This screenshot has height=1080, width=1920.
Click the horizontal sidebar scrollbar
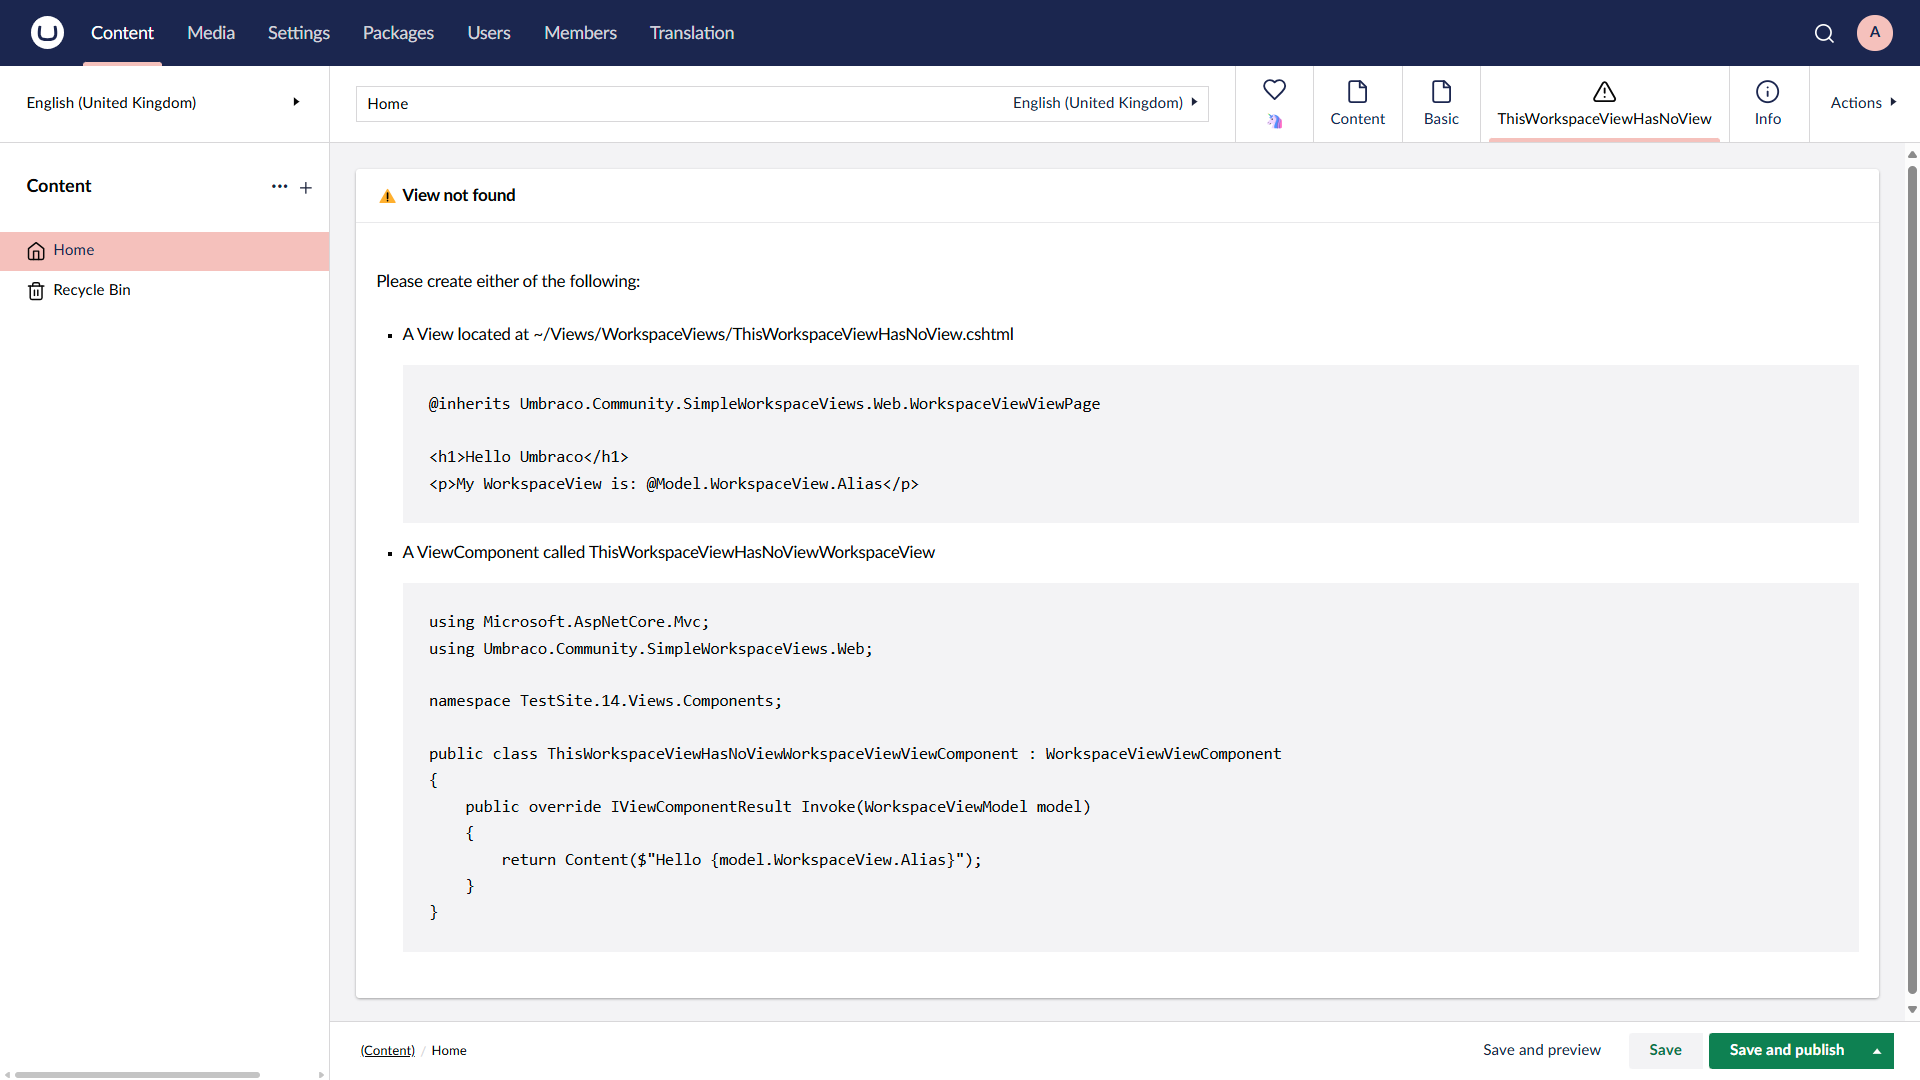pyautogui.click(x=137, y=1074)
